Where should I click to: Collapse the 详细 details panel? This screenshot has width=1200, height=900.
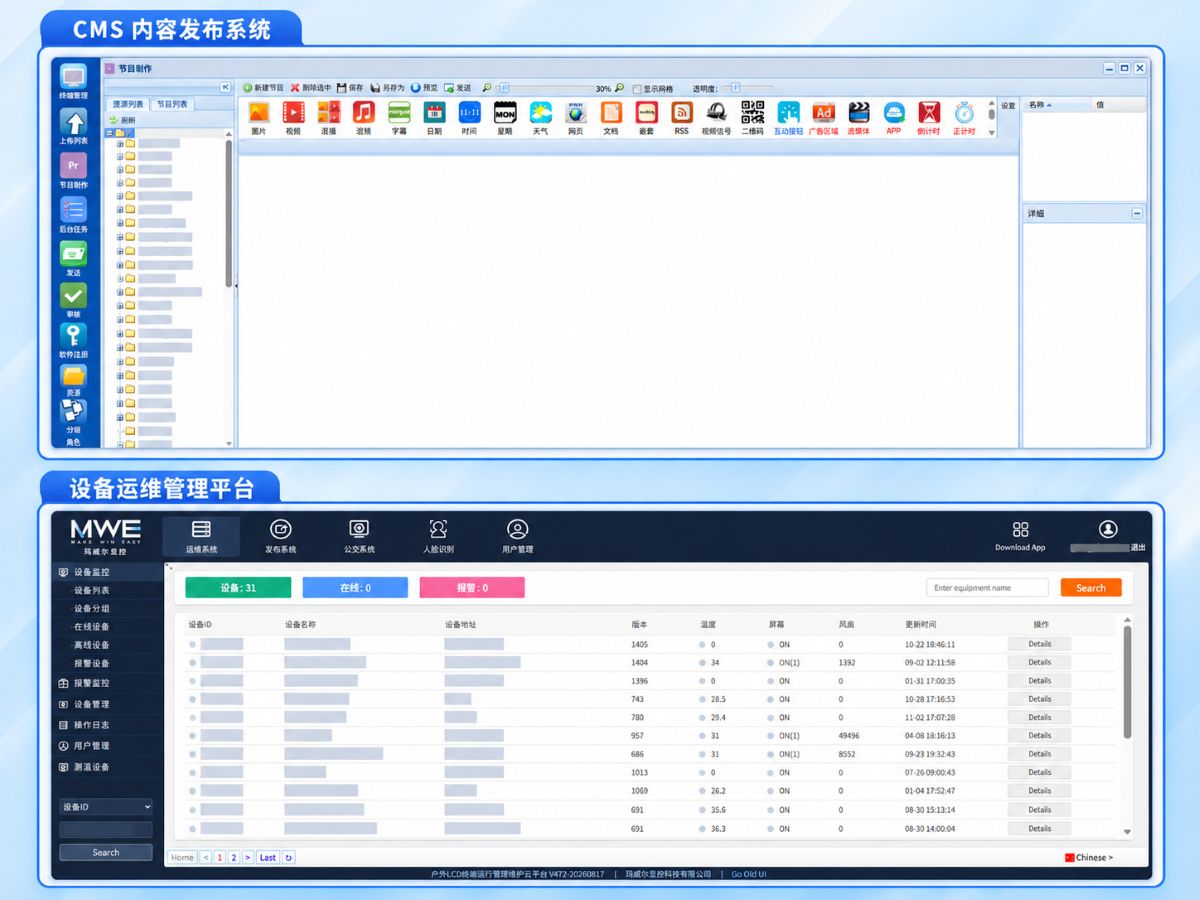tap(1136, 213)
